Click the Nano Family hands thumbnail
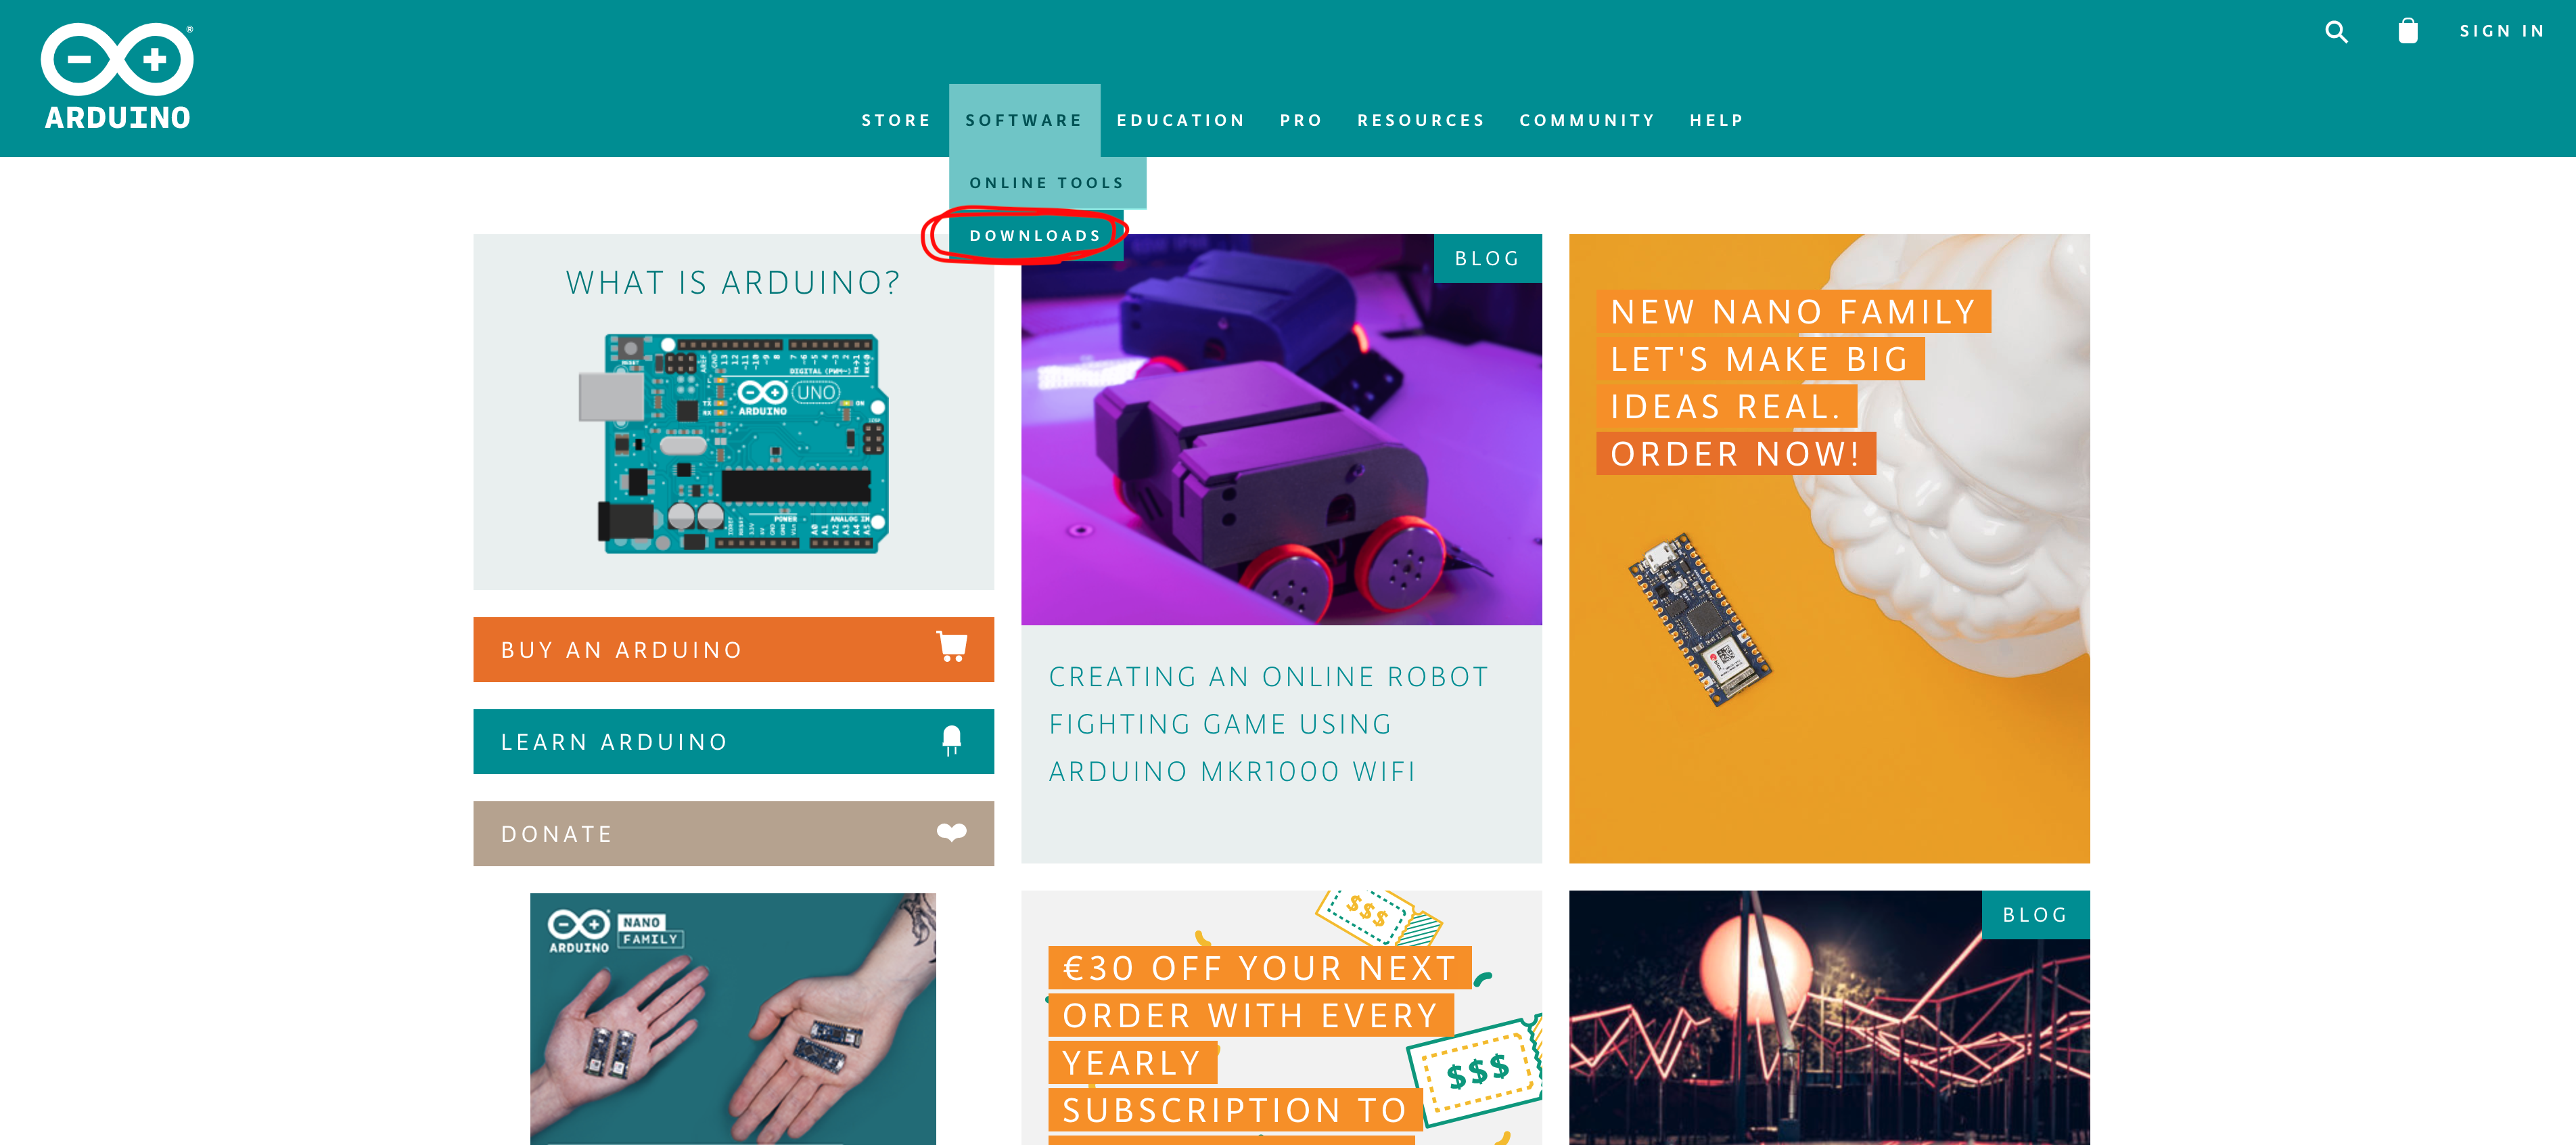 point(733,1018)
